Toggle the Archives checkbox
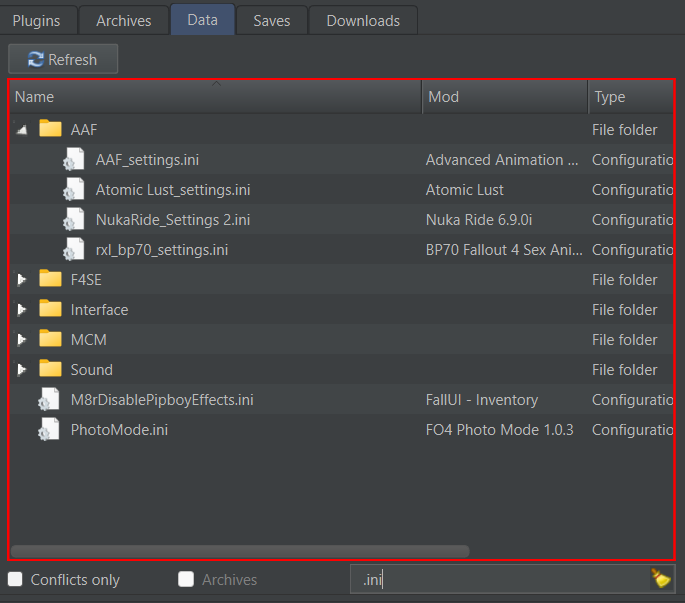Screen dimensions: 685x603 [x=186, y=579]
